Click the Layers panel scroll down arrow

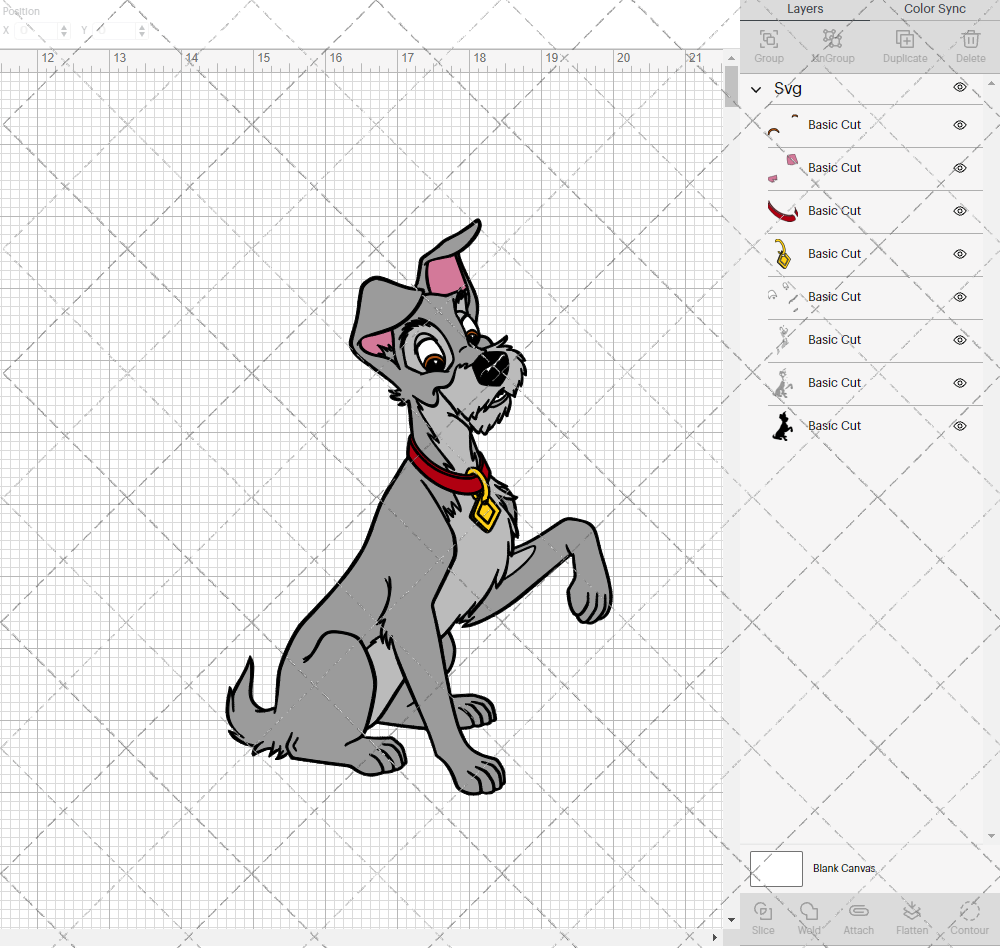click(990, 836)
